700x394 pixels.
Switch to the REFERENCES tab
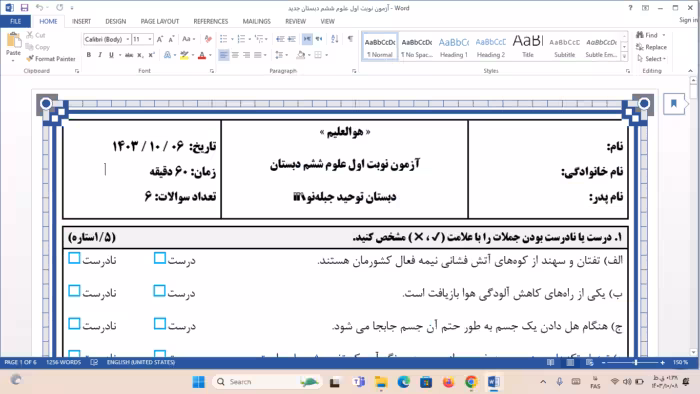click(x=211, y=21)
